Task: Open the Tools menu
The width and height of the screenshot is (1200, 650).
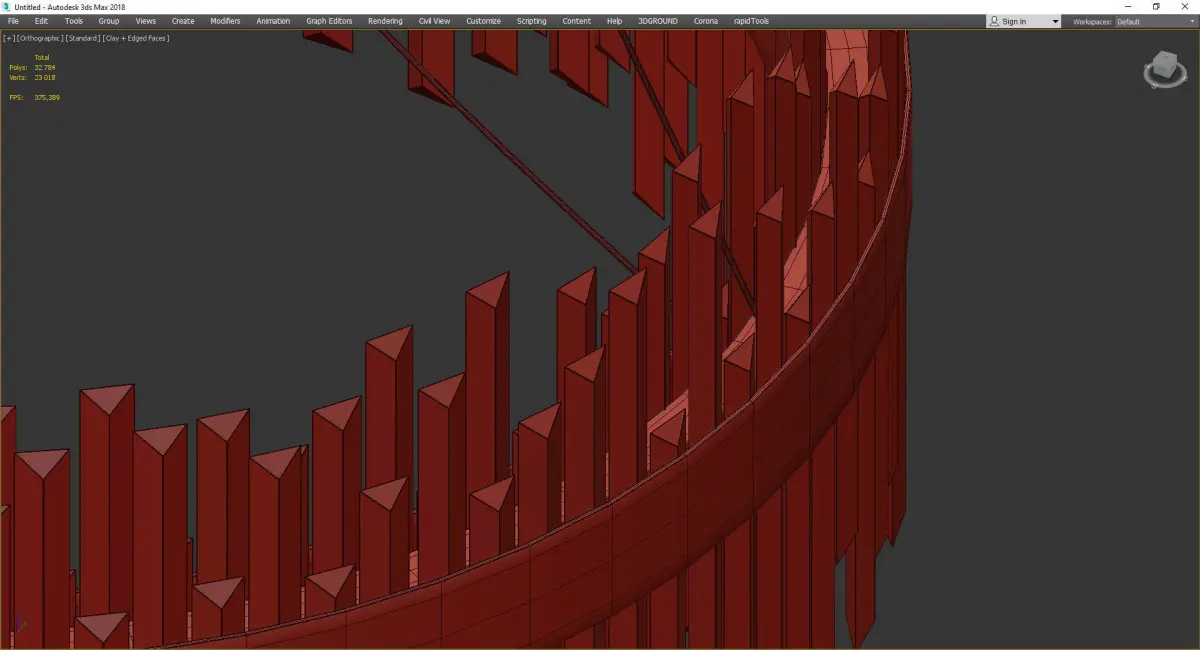Action: coord(74,21)
